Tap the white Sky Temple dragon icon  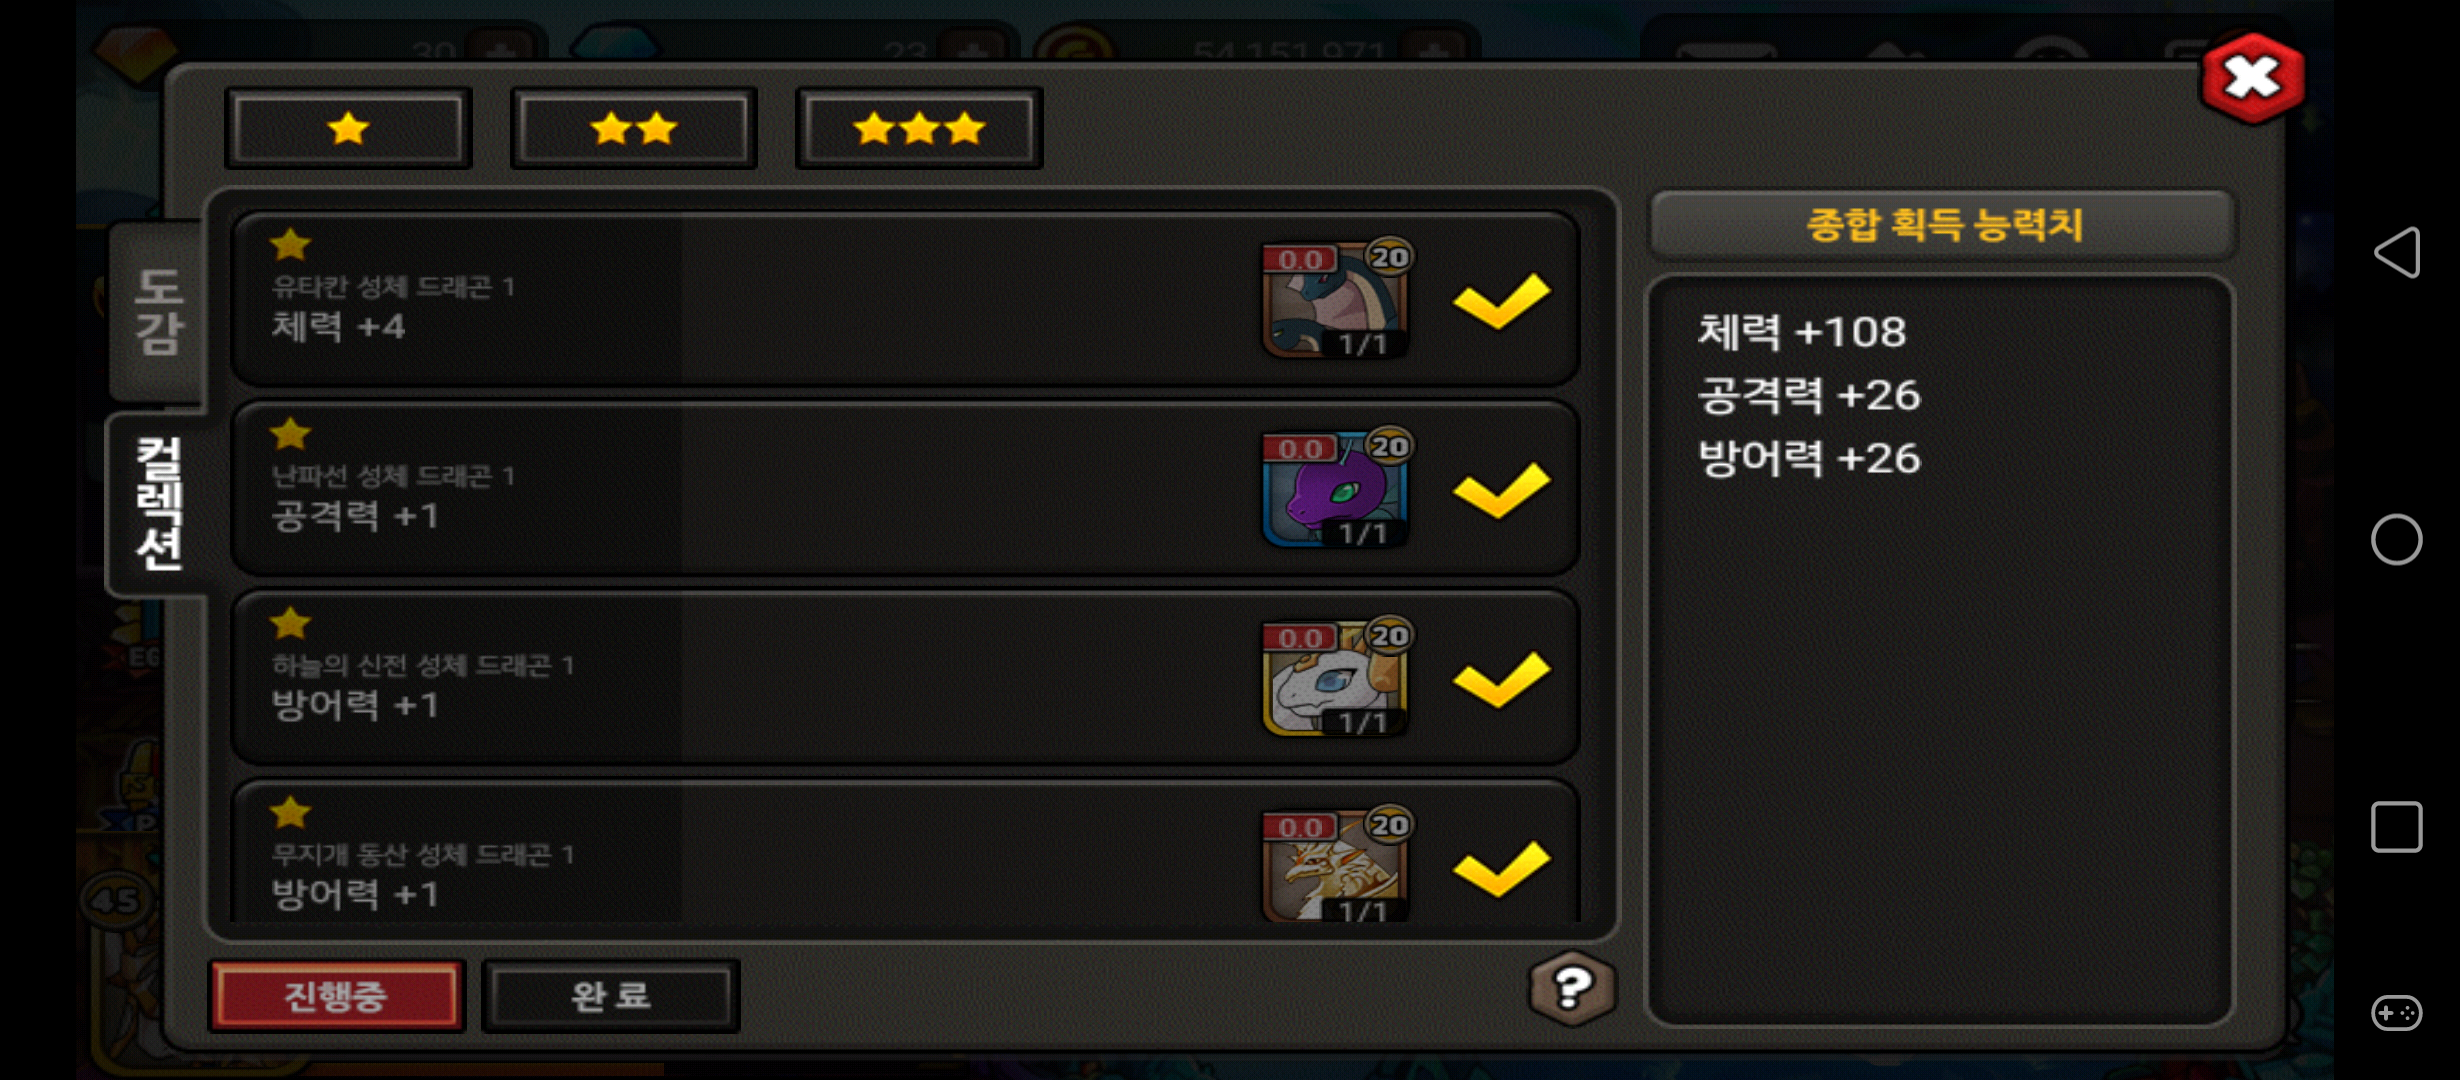pos(1336,677)
